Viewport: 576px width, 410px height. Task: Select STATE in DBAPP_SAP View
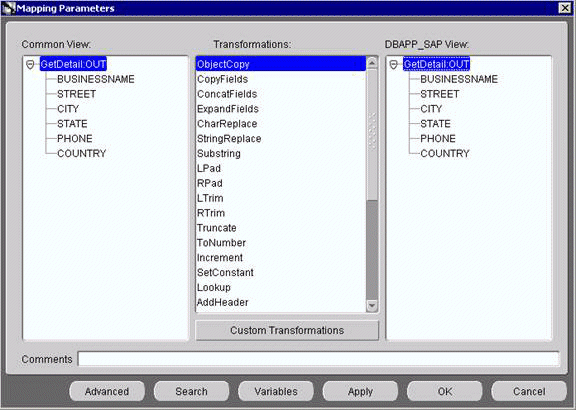435,124
